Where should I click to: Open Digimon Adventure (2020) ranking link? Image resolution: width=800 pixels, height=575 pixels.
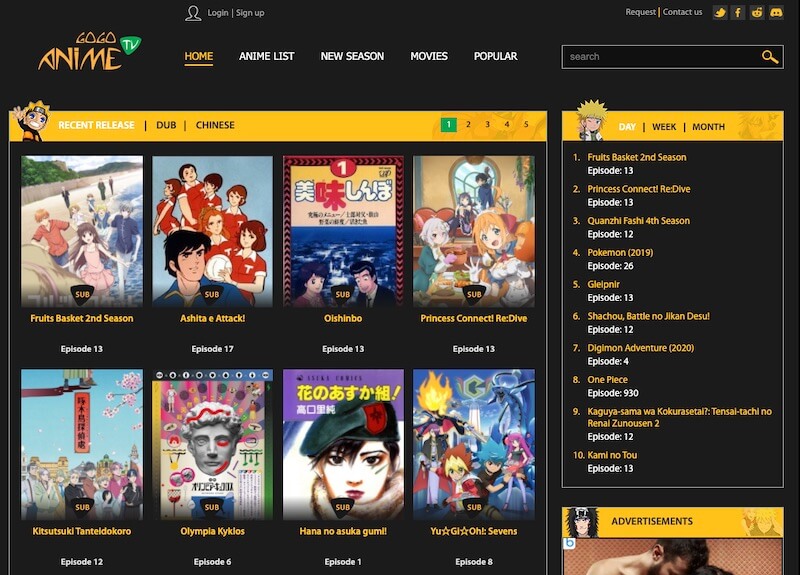coord(641,347)
